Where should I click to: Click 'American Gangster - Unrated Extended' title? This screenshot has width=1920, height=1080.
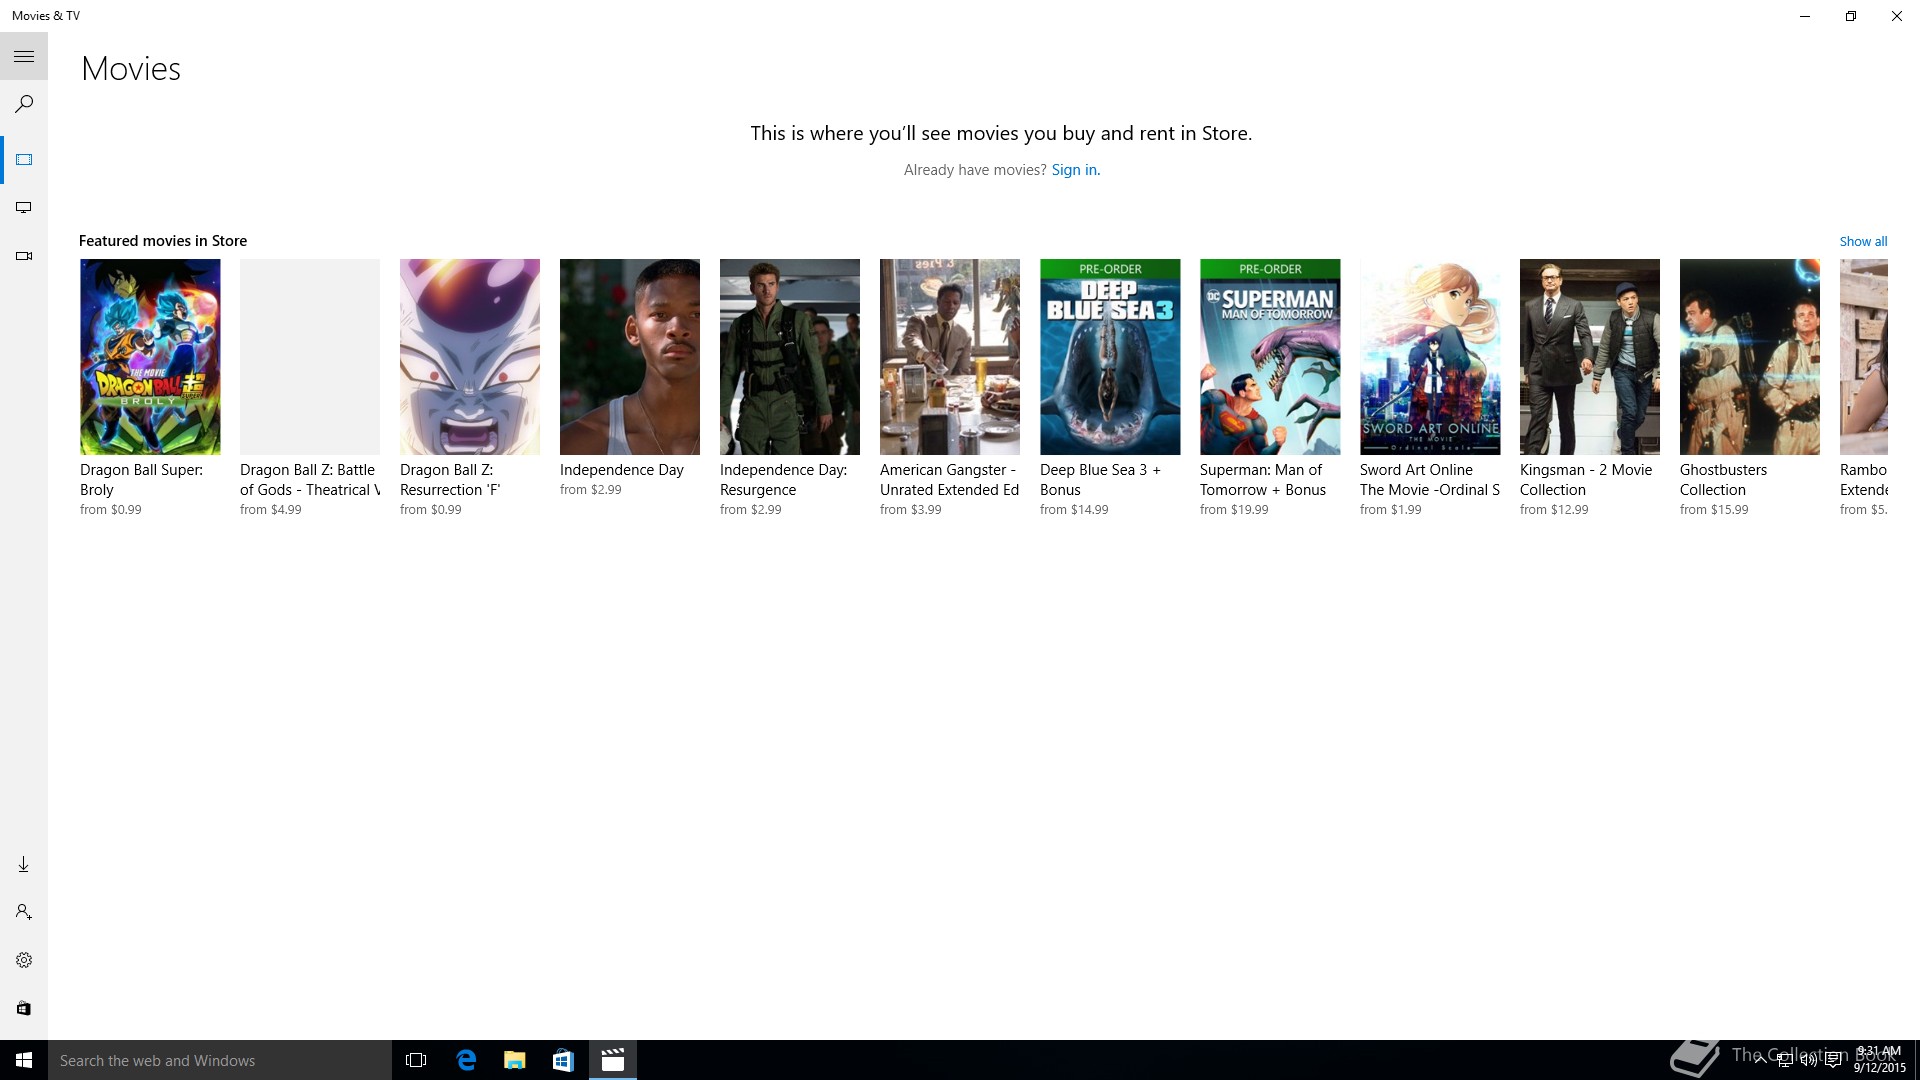950,480
